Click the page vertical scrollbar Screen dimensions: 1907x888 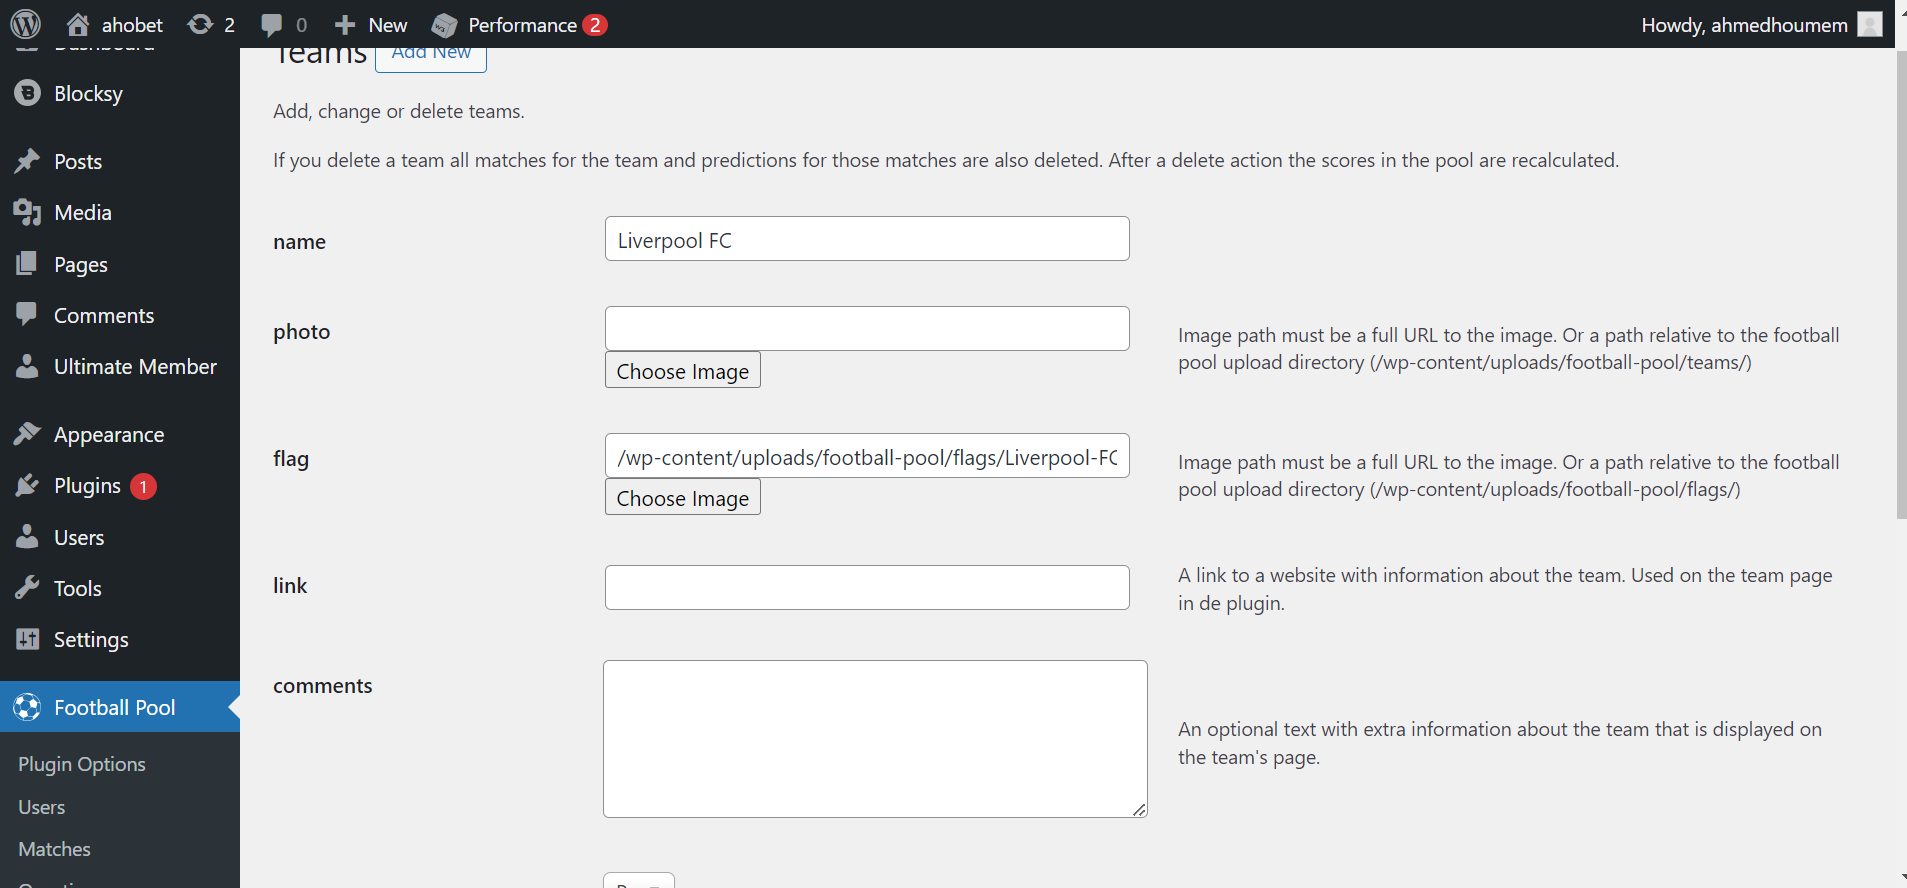point(1901,284)
